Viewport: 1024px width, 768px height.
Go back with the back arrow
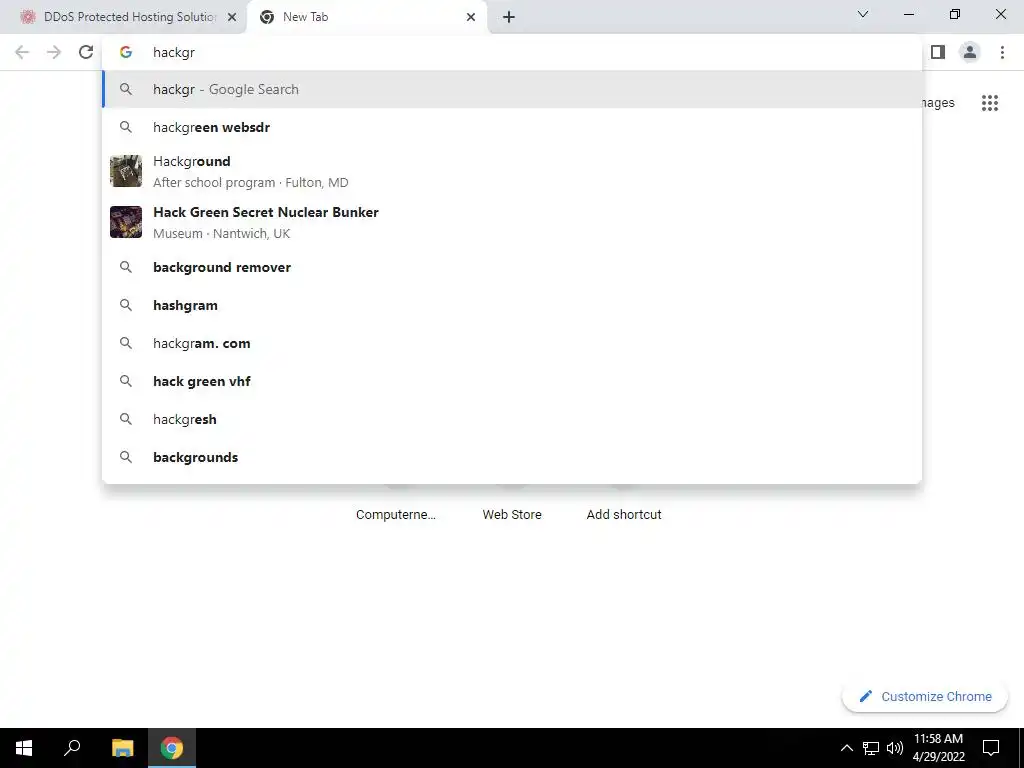[22, 52]
